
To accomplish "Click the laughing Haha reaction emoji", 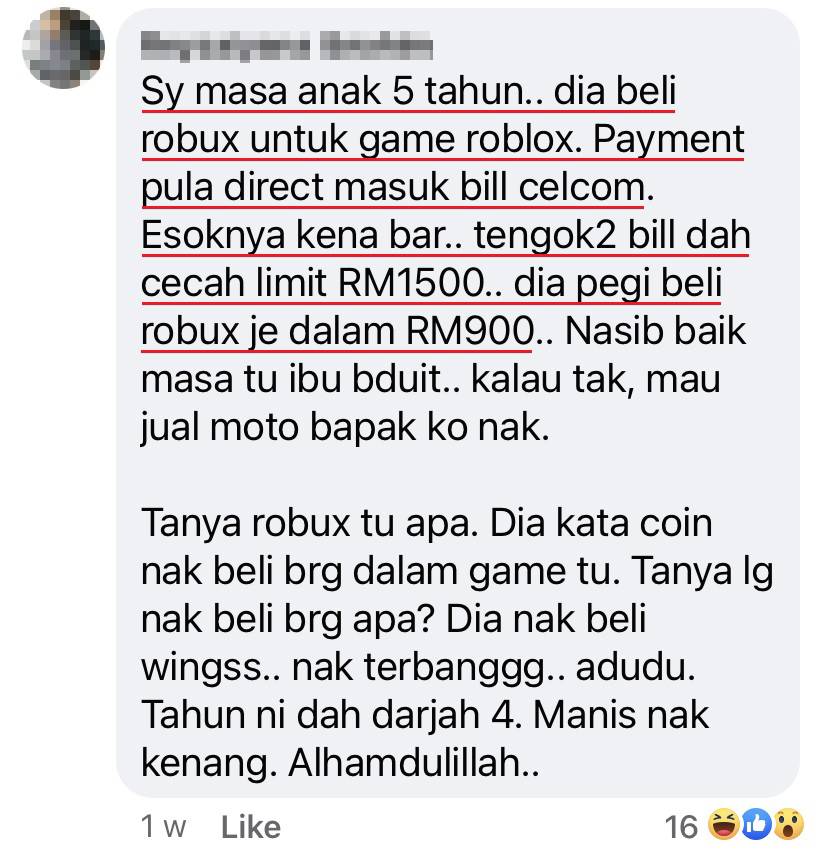I will point(724,824).
